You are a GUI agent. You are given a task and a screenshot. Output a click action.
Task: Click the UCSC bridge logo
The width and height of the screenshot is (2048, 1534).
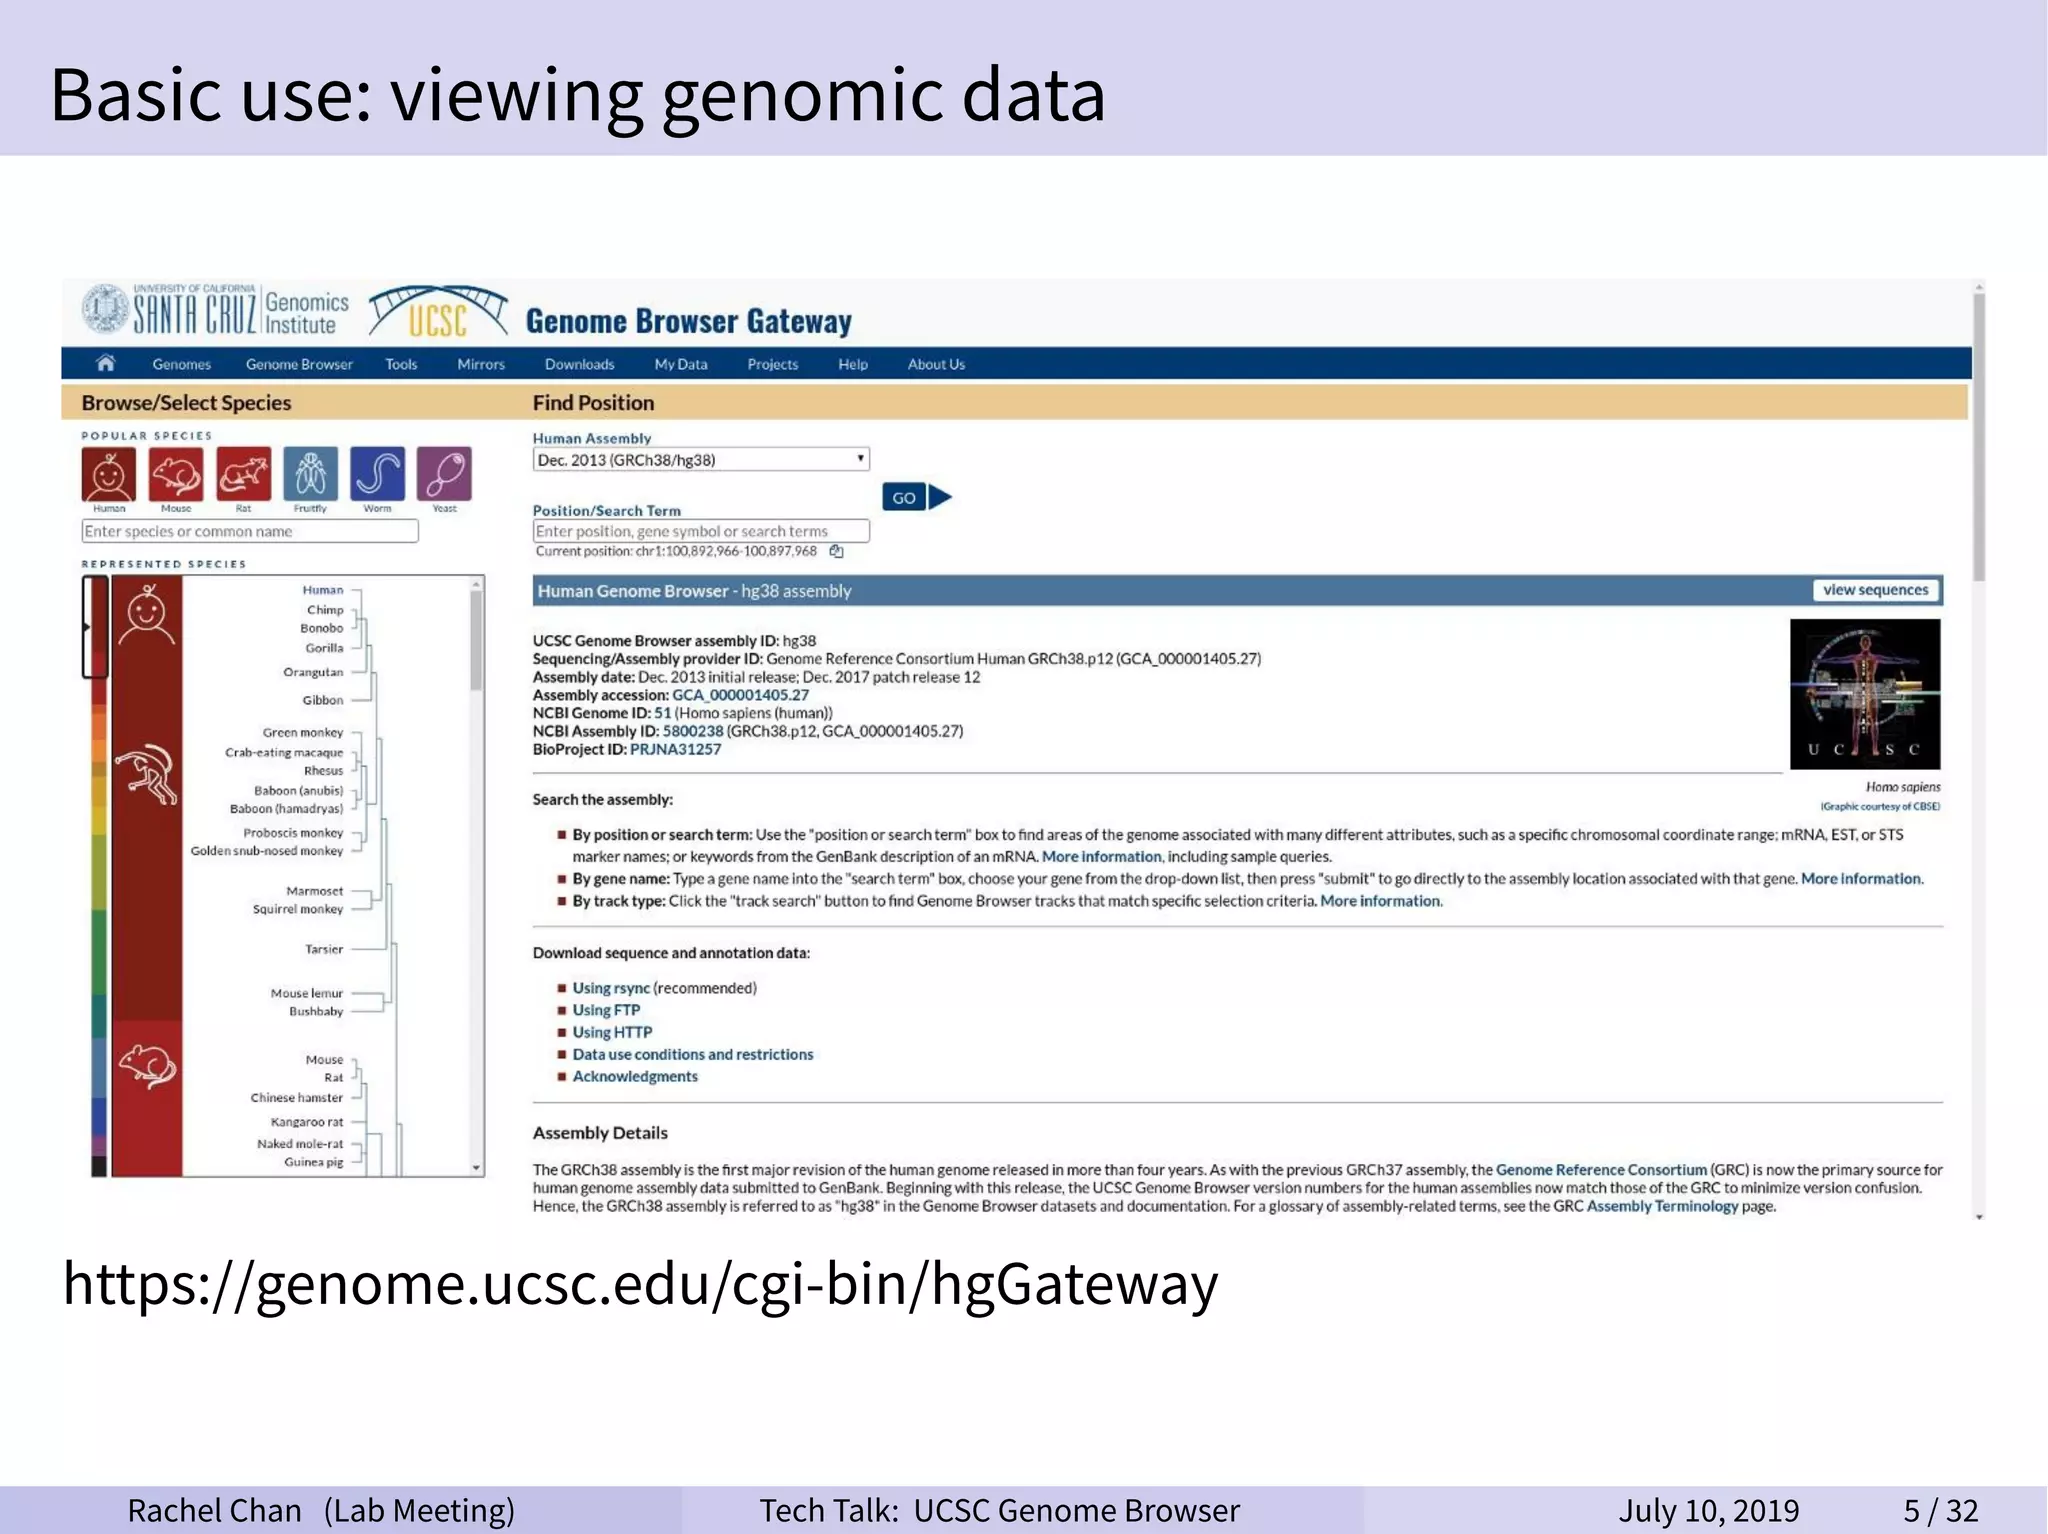pyautogui.click(x=438, y=313)
